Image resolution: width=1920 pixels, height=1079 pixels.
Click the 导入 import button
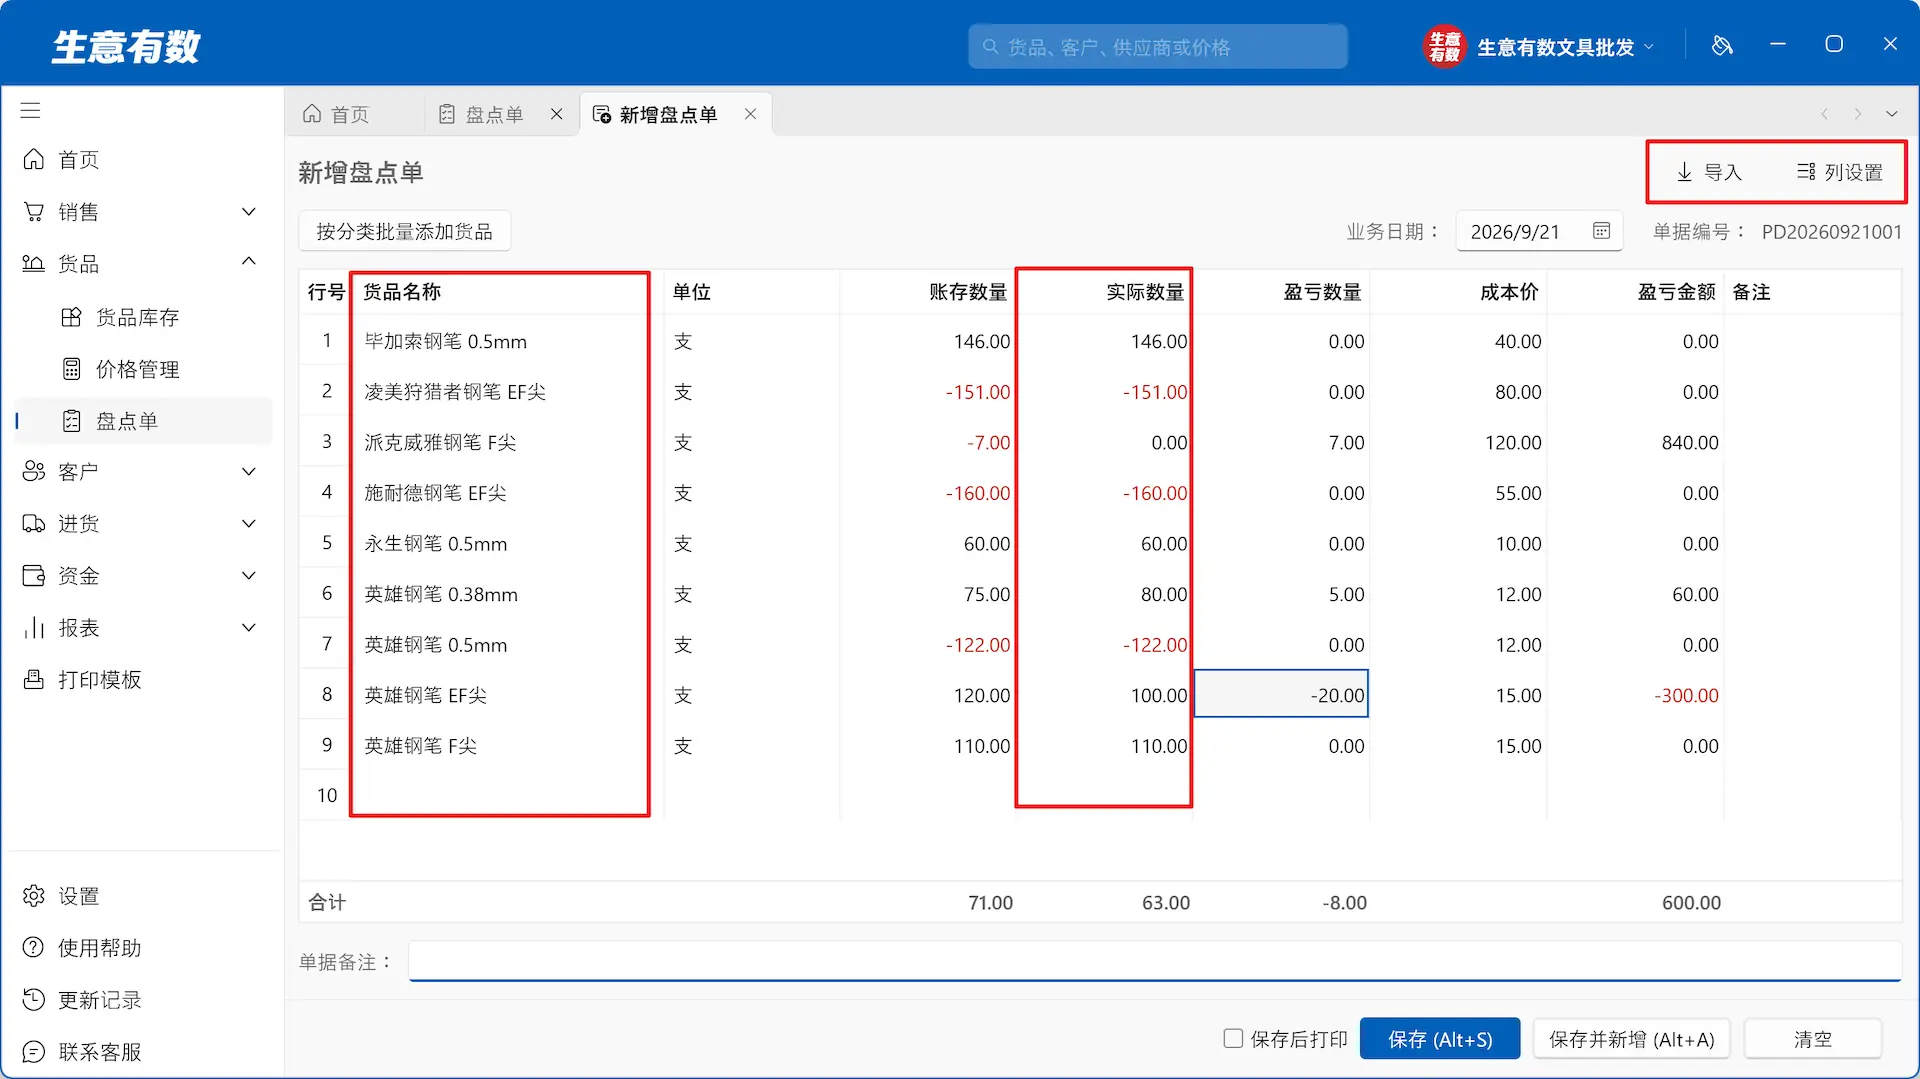[x=1709, y=172]
